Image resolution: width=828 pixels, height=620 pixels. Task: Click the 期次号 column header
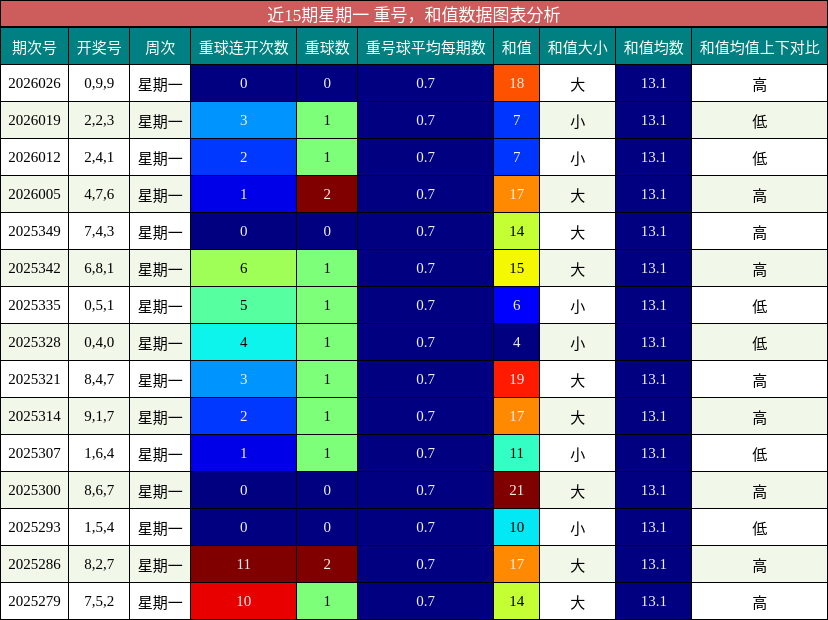[x=33, y=45]
